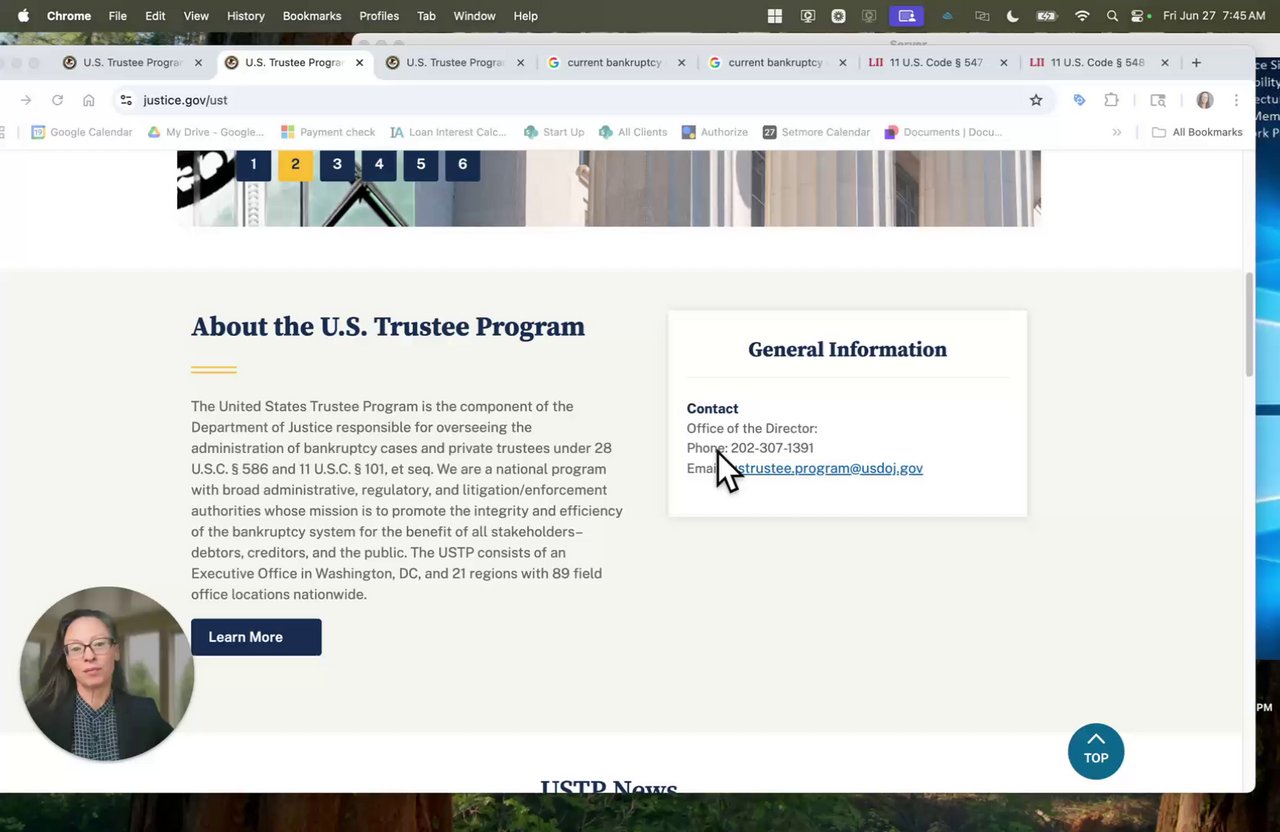This screenshot has width=1280, height=832.
Task: Click the justice.gov/ust address bar
Action: [580, 100]
